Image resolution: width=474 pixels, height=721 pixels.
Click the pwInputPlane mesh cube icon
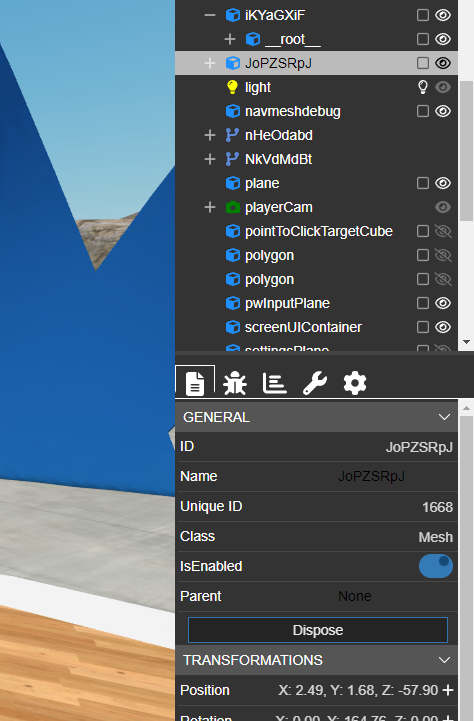(233, 303)
